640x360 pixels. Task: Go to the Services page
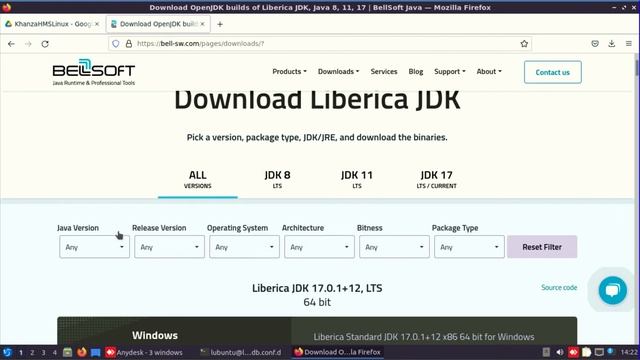click(x=384, y=71)
